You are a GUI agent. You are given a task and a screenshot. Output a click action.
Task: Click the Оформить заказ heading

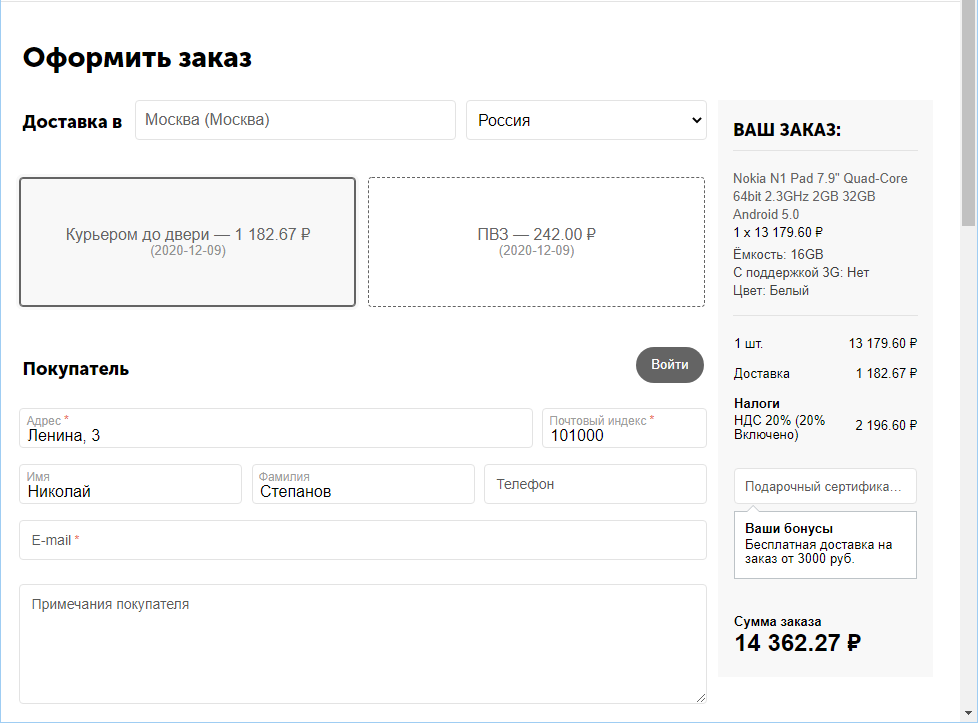137,57
